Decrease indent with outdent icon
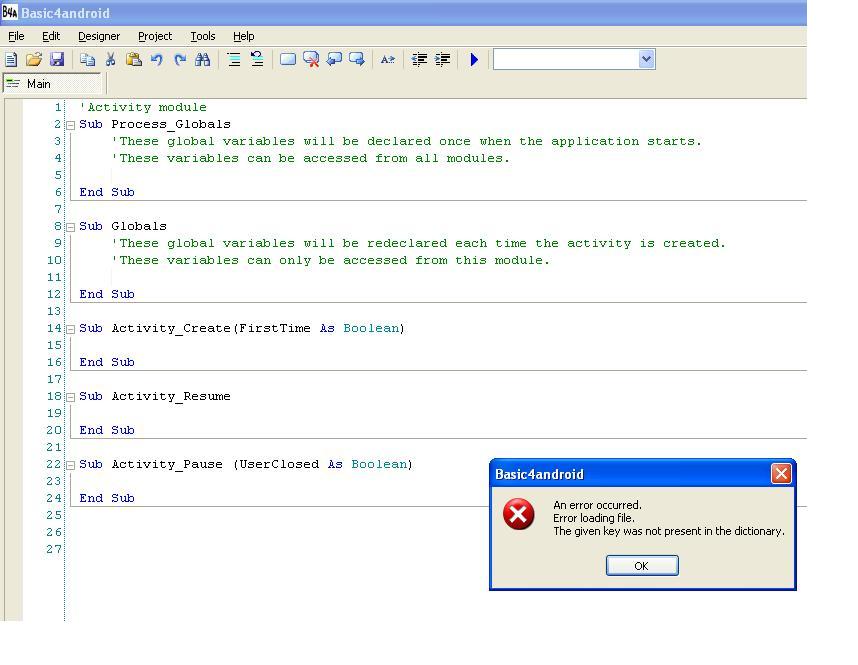The image size is (858, 665). pyautogui.click(x=419, y=59)
